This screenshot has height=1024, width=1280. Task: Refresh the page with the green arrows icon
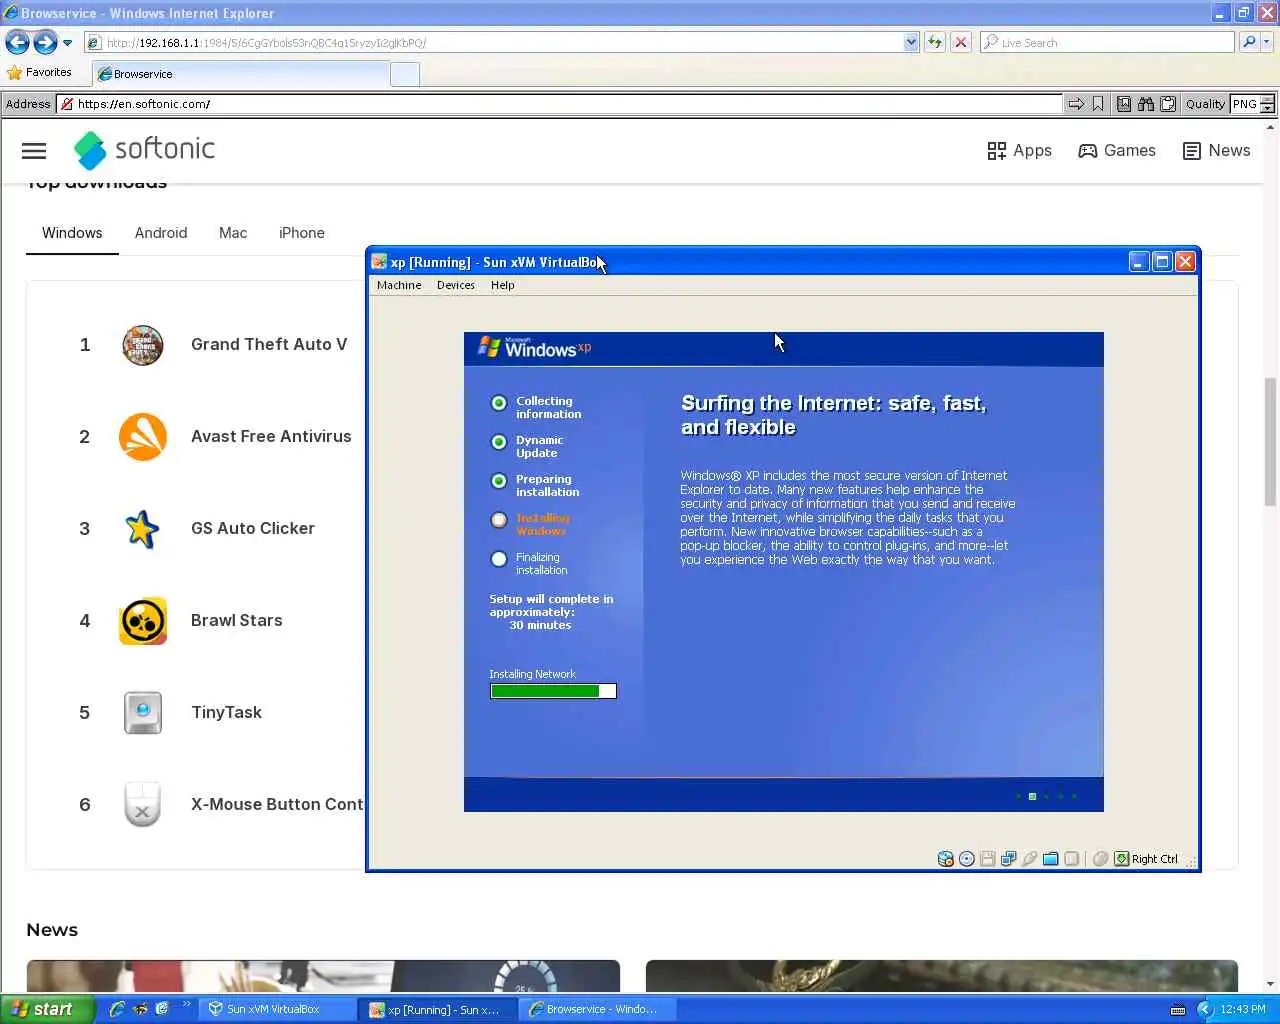point(934,42)
